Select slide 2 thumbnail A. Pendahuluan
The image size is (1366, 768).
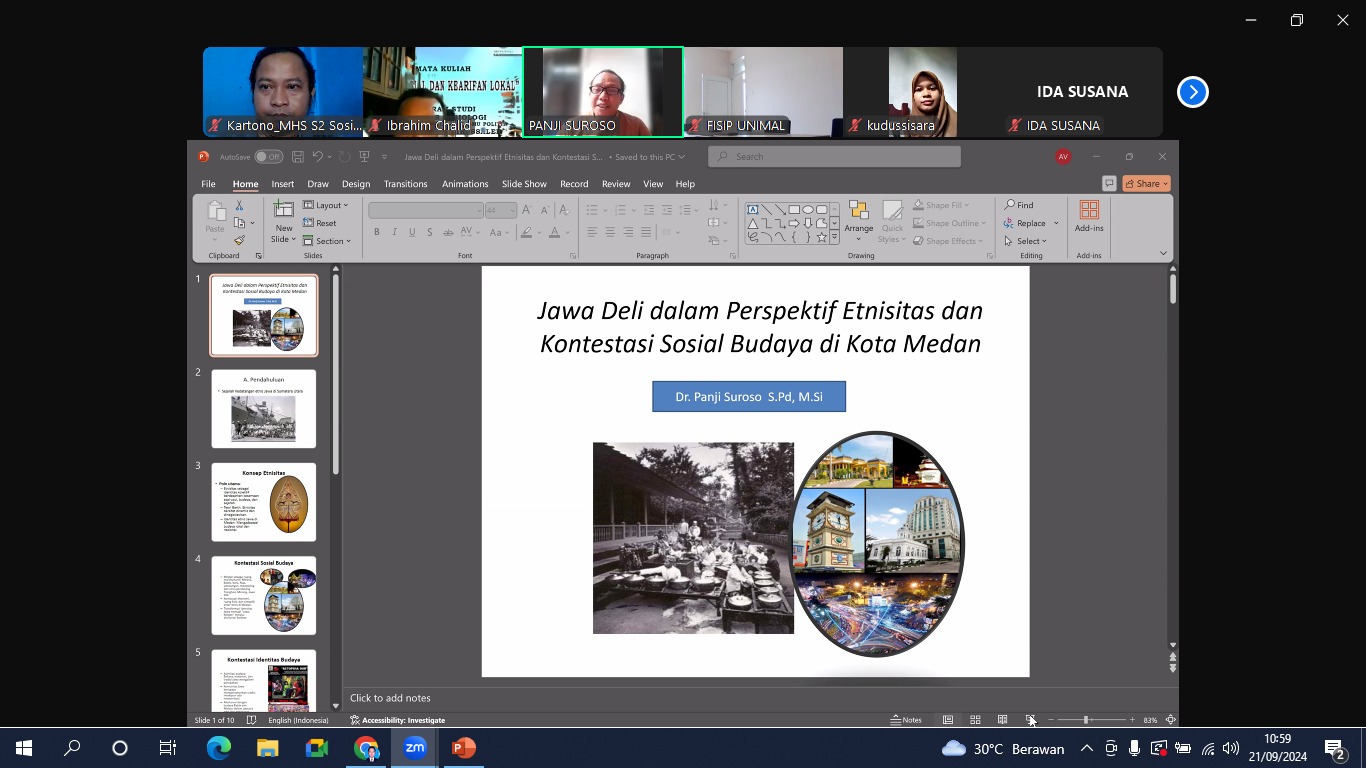click(x=264, y=409)
